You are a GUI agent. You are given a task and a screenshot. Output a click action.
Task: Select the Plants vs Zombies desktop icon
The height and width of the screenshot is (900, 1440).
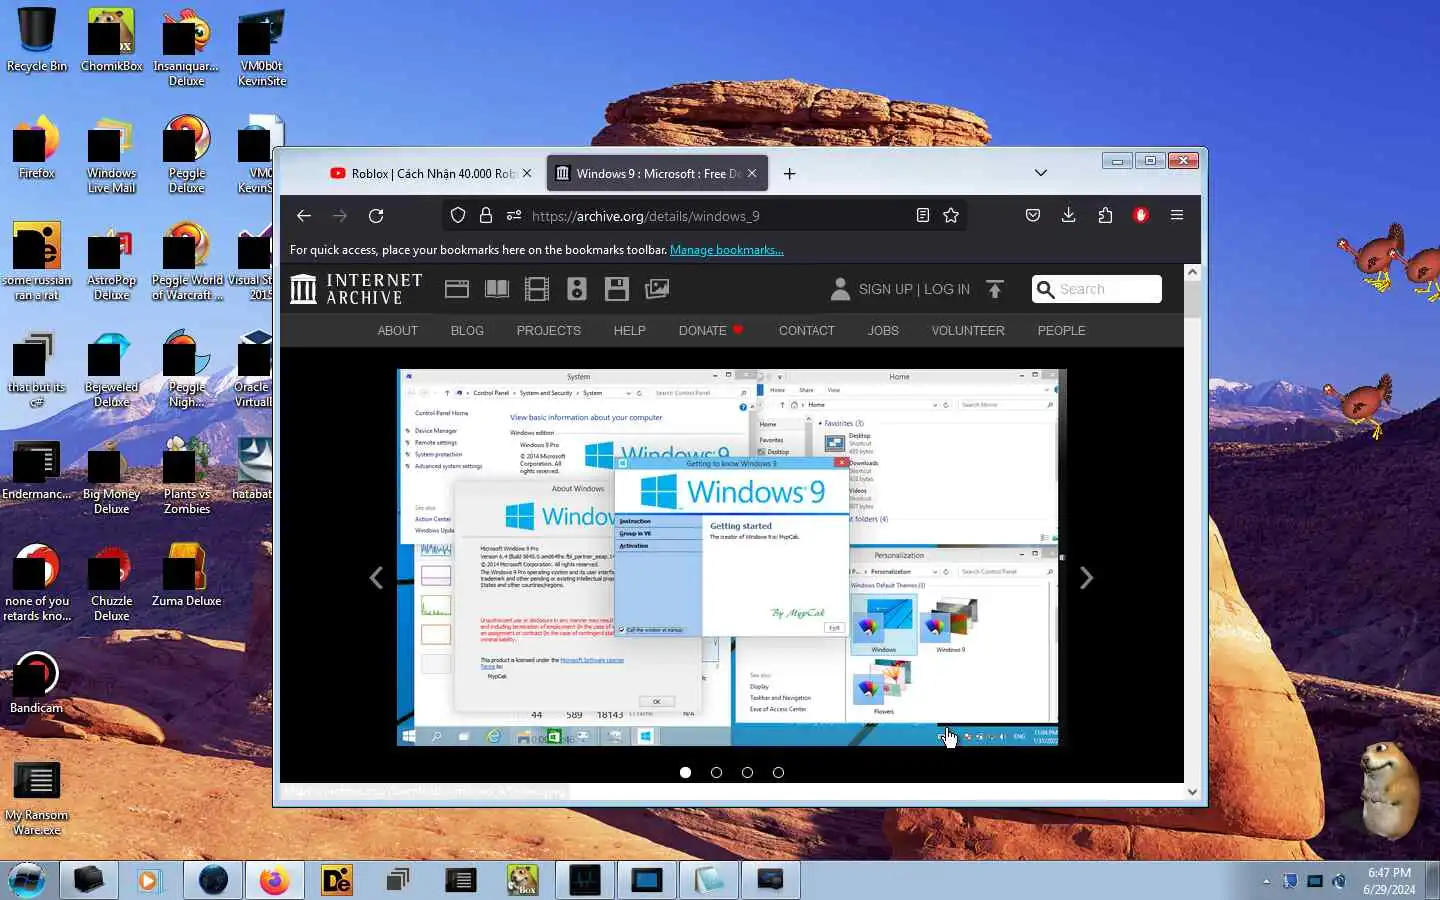pyautogui.click(x=187, y=476)
